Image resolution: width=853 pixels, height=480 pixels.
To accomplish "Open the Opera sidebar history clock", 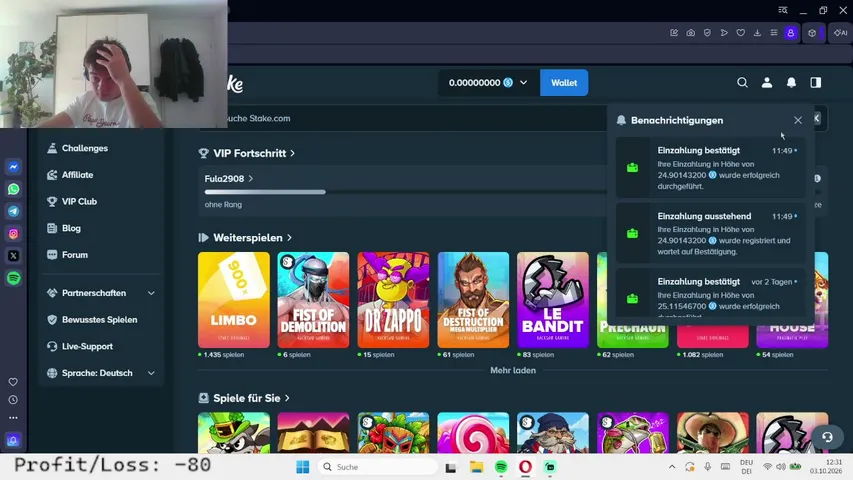I will coord(13,400).
